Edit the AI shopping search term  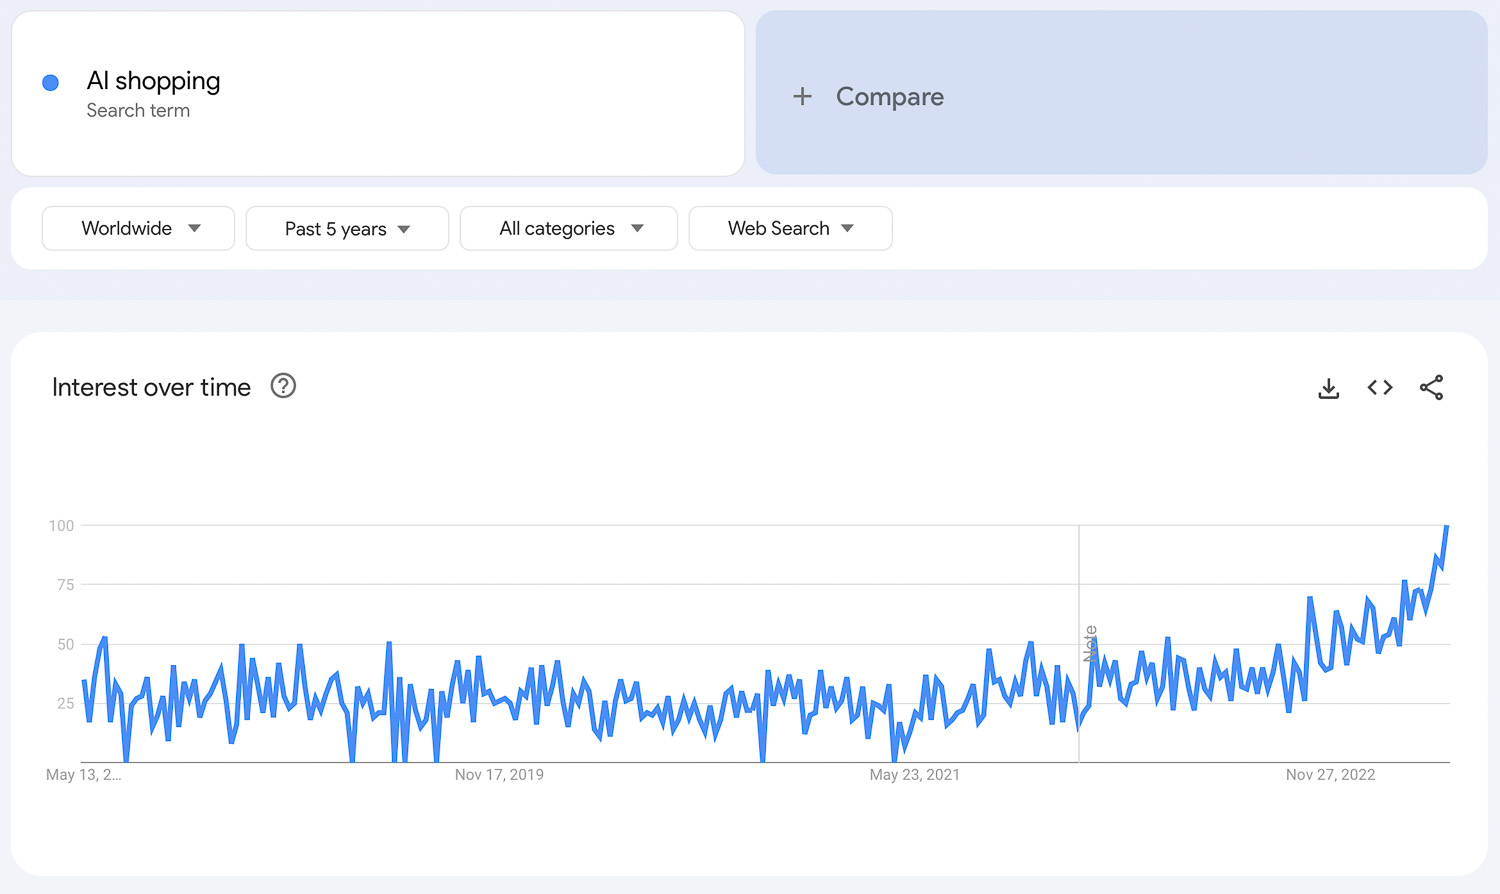[153, 81]
